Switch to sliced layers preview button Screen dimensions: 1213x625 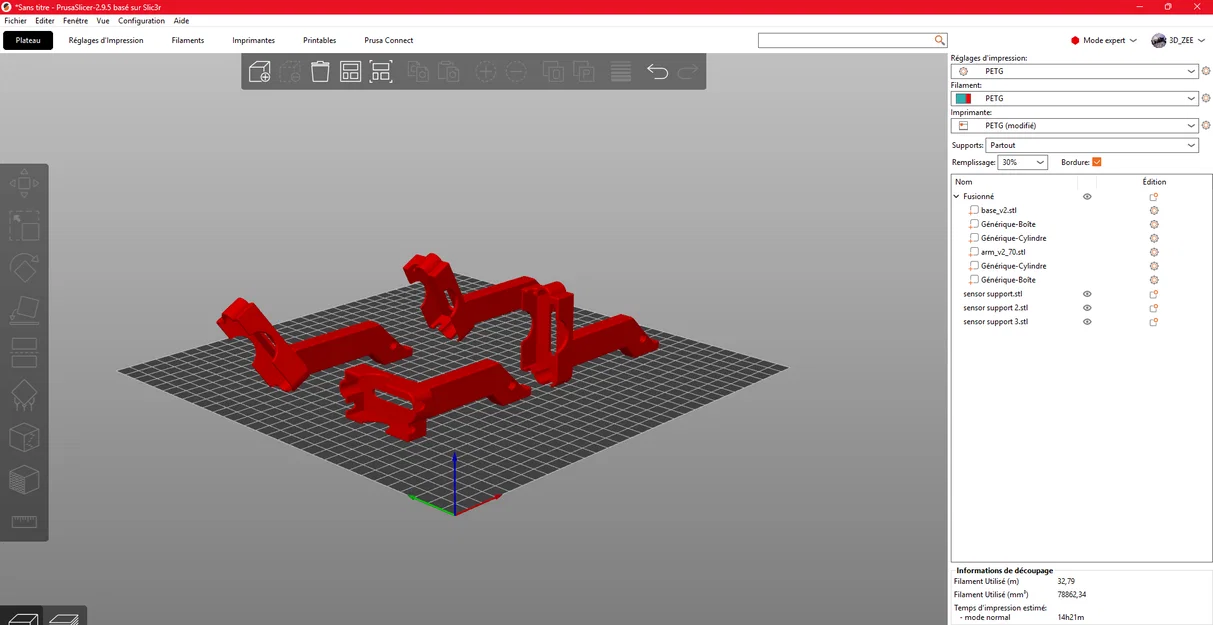(65, 617)
